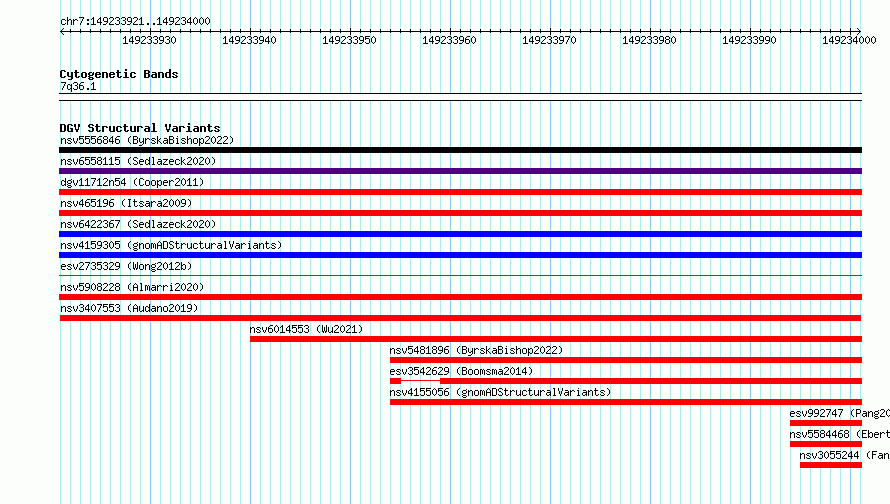Screen dimensions: 890x504
Task: Open the esv2735329 (Wong2012b) label
Action: (126, 266)
